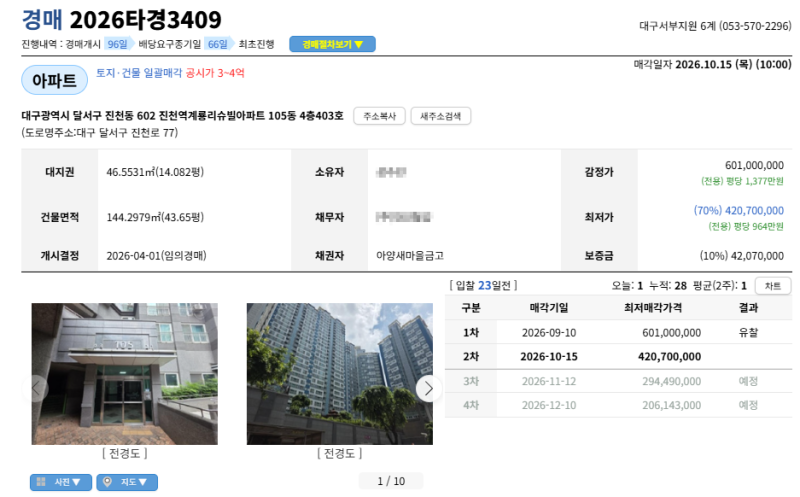Viewport: 800px width, 497px height.
Task: Open the apartment tower 전경도 thumbnail
Action: pyautogui.click(x=340, y=374)
